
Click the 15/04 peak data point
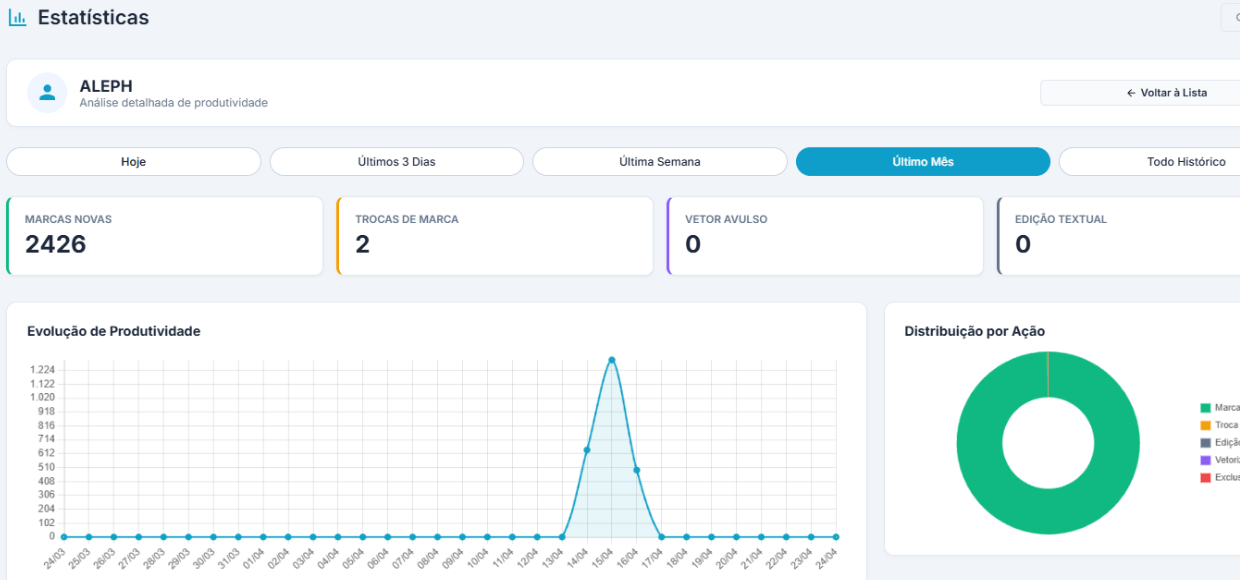[x=612, y=360]
